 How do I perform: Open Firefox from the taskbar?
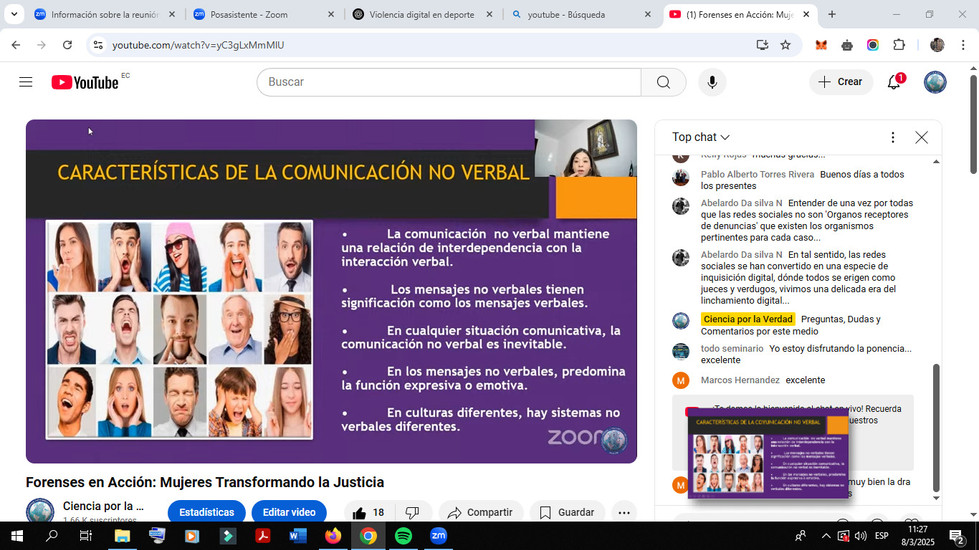click(333, 536)
